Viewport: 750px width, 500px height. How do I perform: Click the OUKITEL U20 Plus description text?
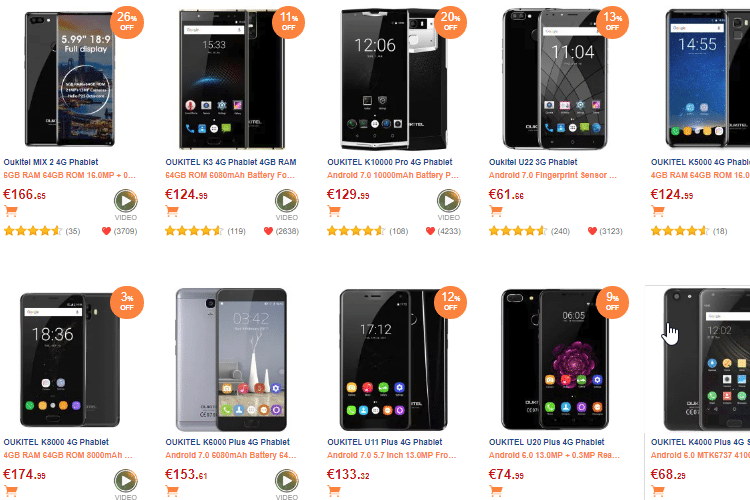coord(554,455)
